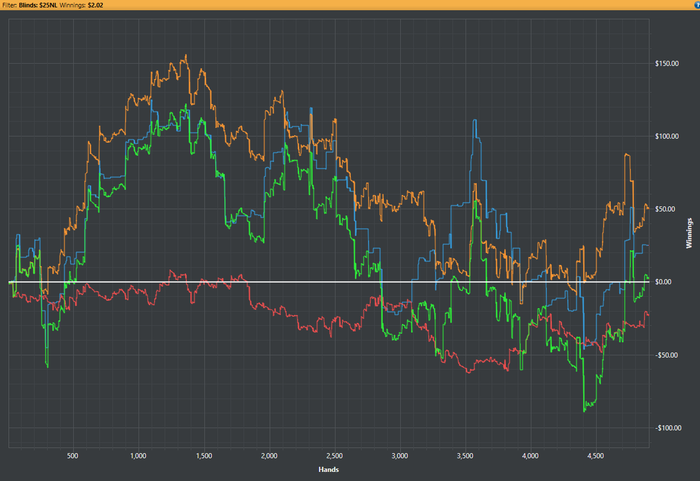Click the 4,500 hands axis label
This screenshot has width=700, height=481.
coord(596,456)
